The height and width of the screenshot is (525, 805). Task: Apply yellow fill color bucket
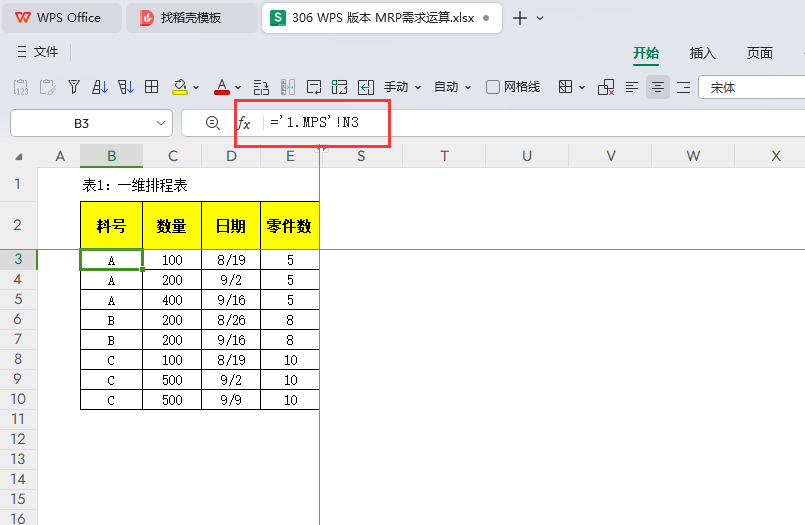(180, 87)
